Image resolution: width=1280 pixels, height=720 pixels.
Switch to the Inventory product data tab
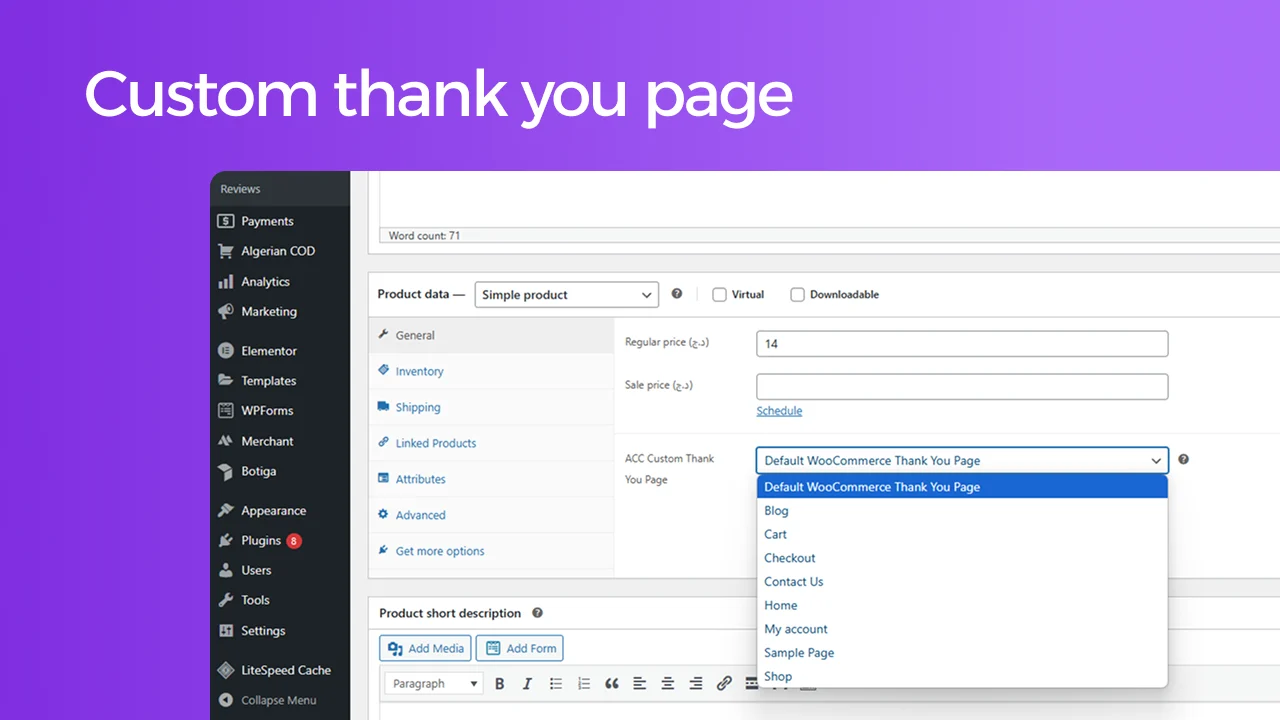[419, 372]
